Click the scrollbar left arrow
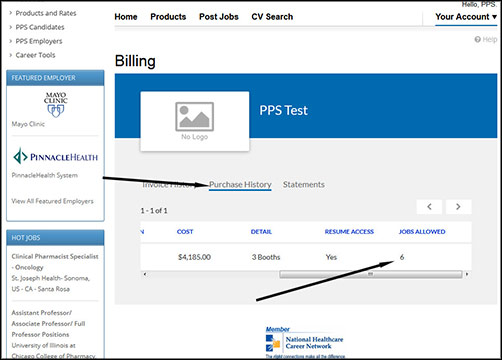Viewport: 502px width, 360px height. click(x=145, y=274)
